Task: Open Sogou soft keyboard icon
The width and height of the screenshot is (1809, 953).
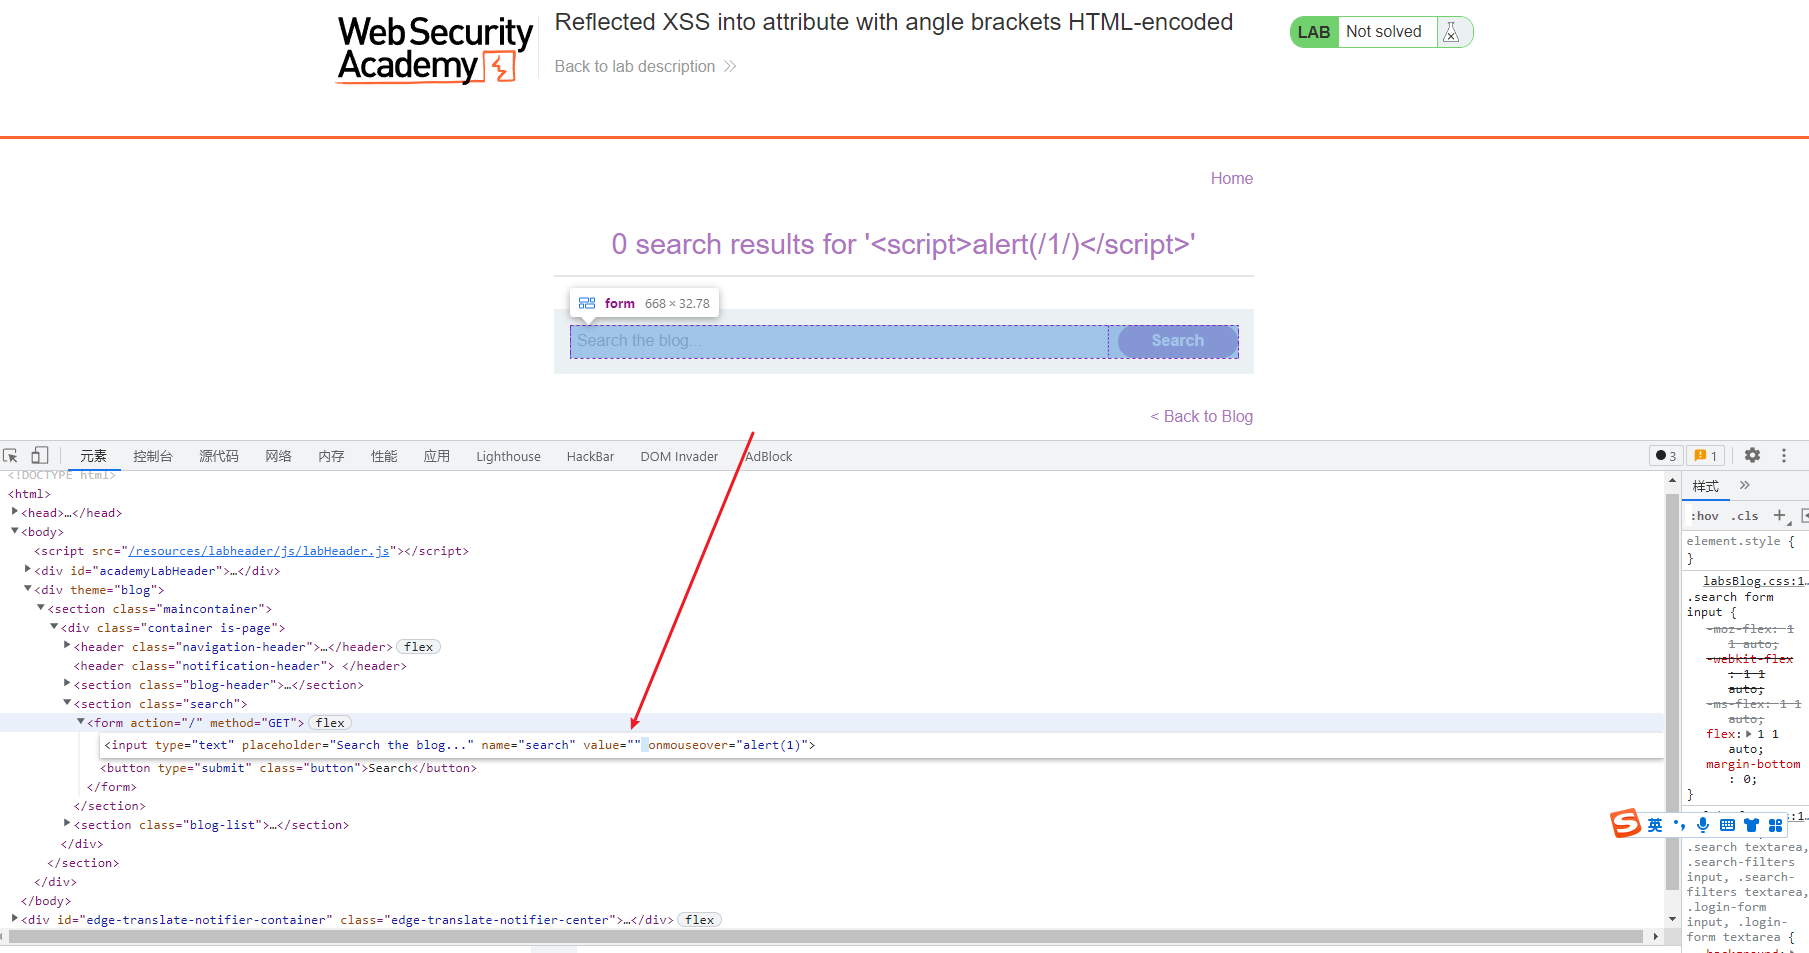Action: point(1727,825)
